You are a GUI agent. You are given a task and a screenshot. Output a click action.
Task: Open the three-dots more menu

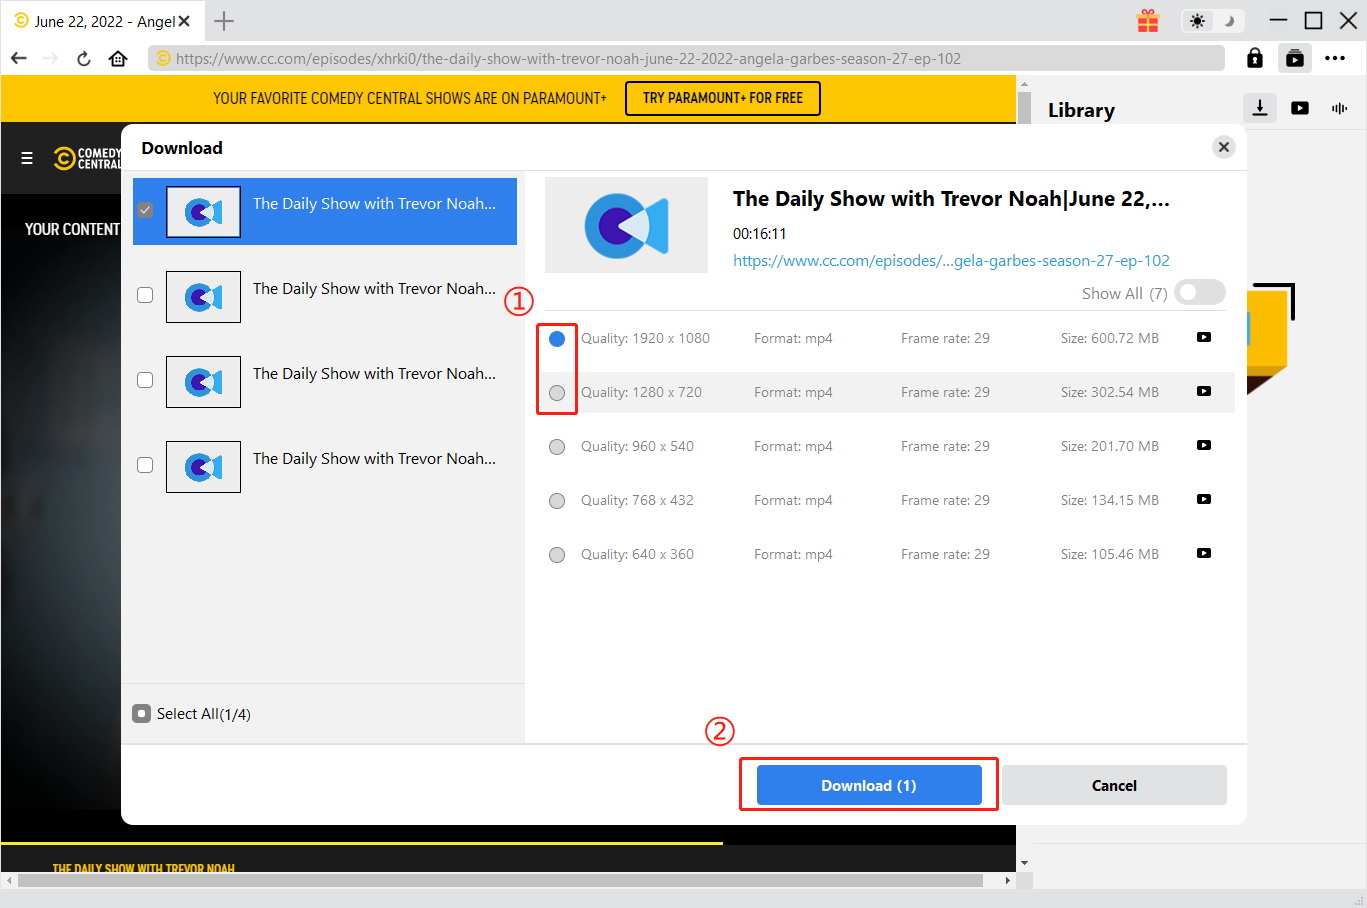[x=1335, y=58]
